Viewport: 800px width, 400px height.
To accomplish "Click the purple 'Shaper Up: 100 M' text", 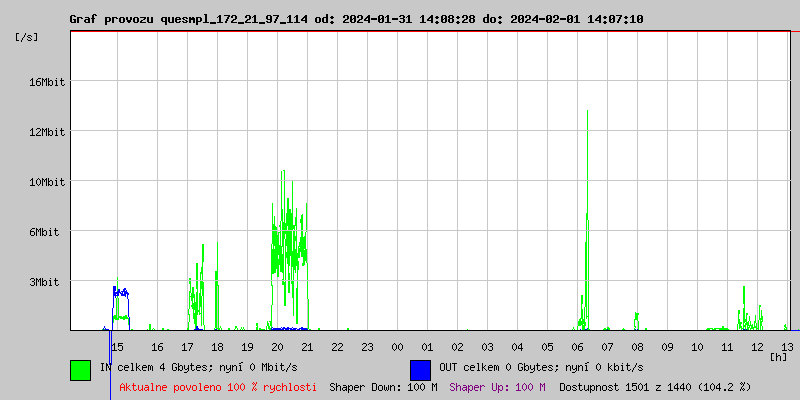I will [x=497, y=387].
